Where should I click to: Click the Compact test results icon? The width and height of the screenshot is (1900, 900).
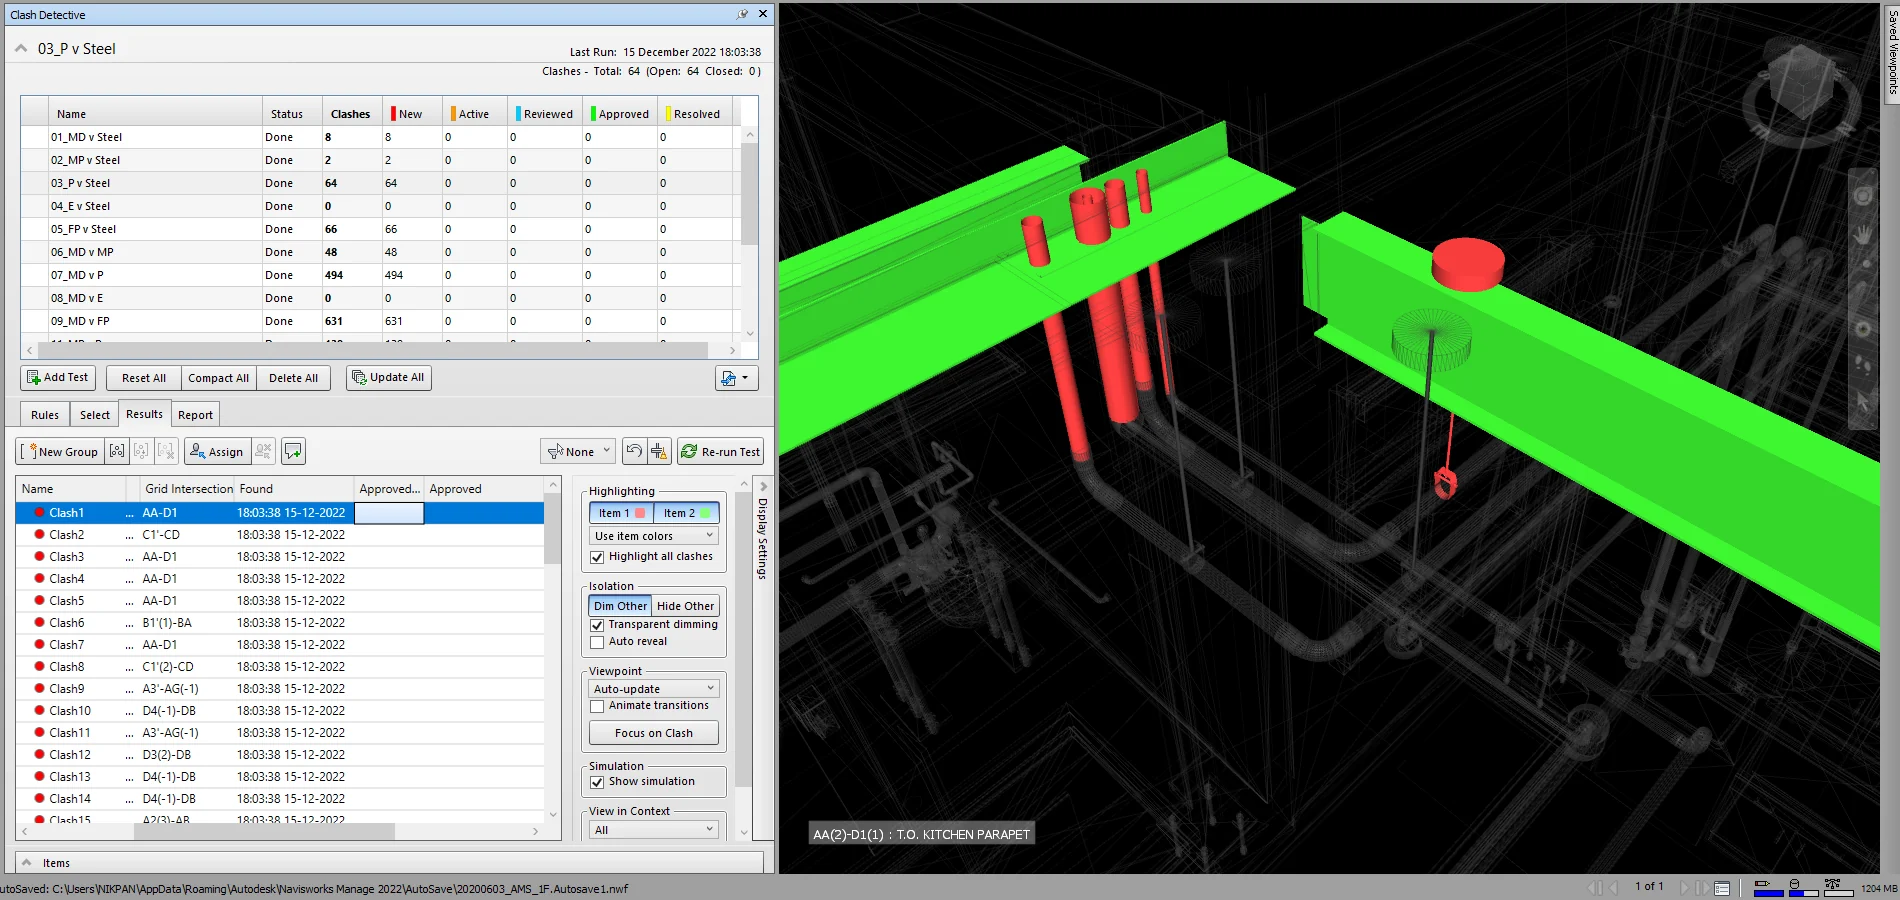click(x=659, y=452)
